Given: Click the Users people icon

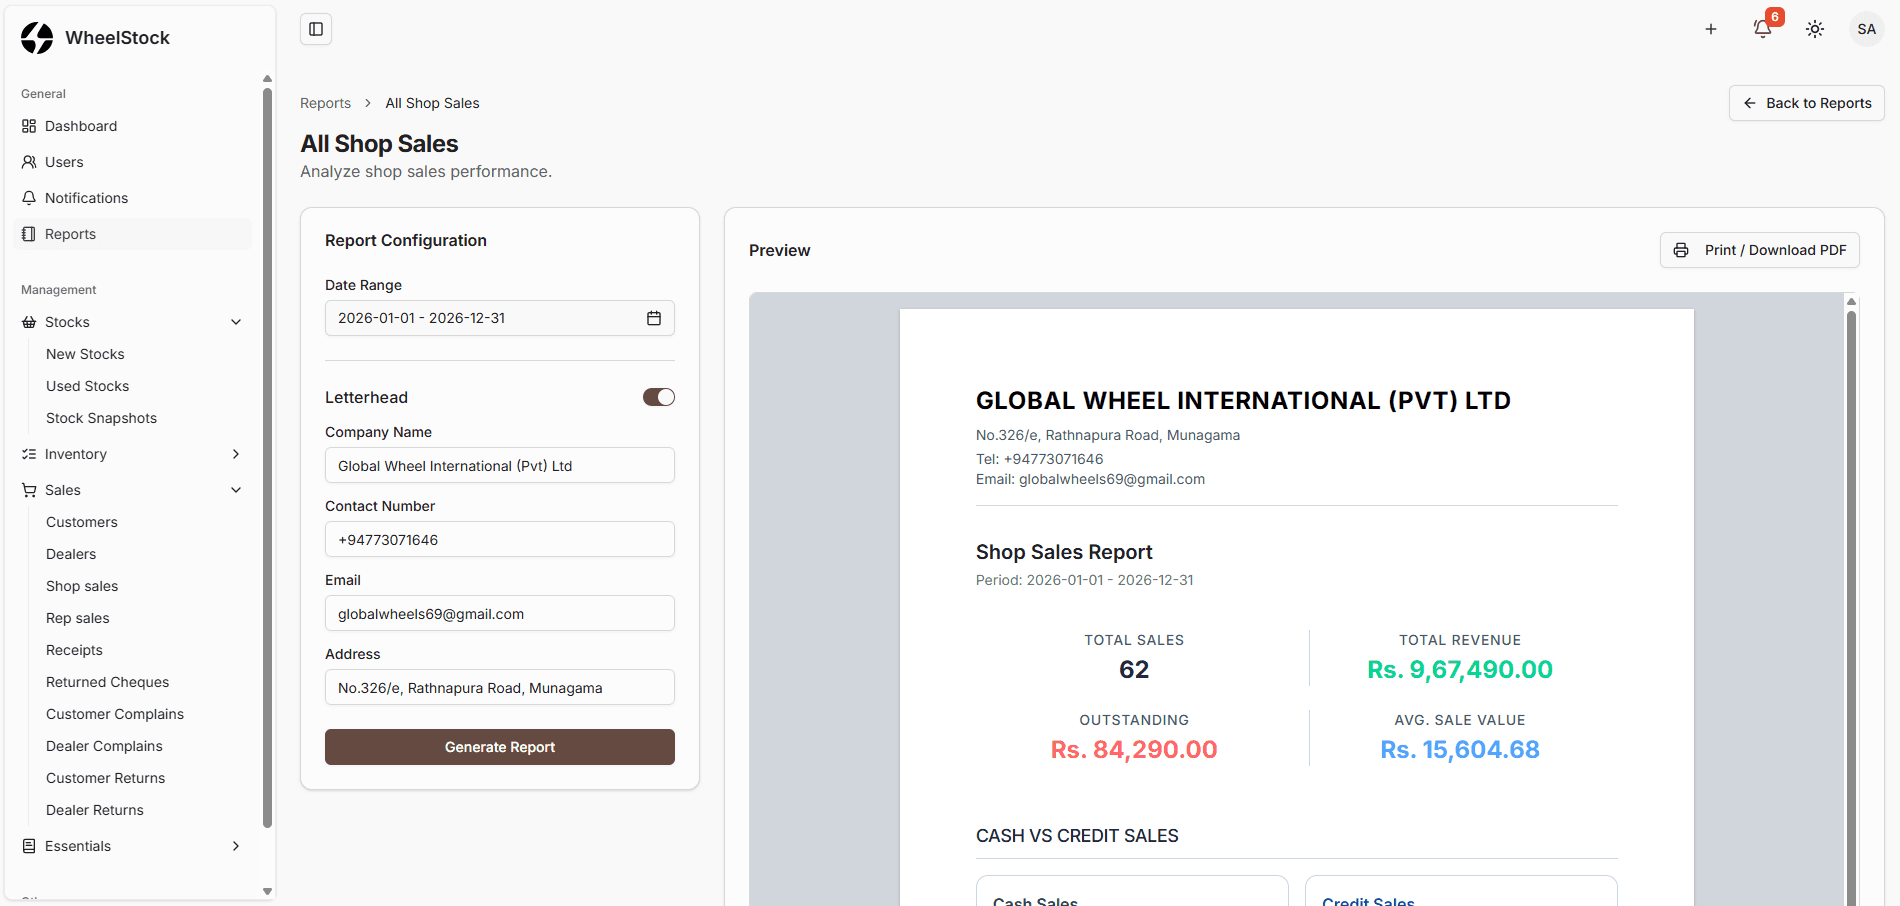Looking at the screenshot, I should click(29, 162).
